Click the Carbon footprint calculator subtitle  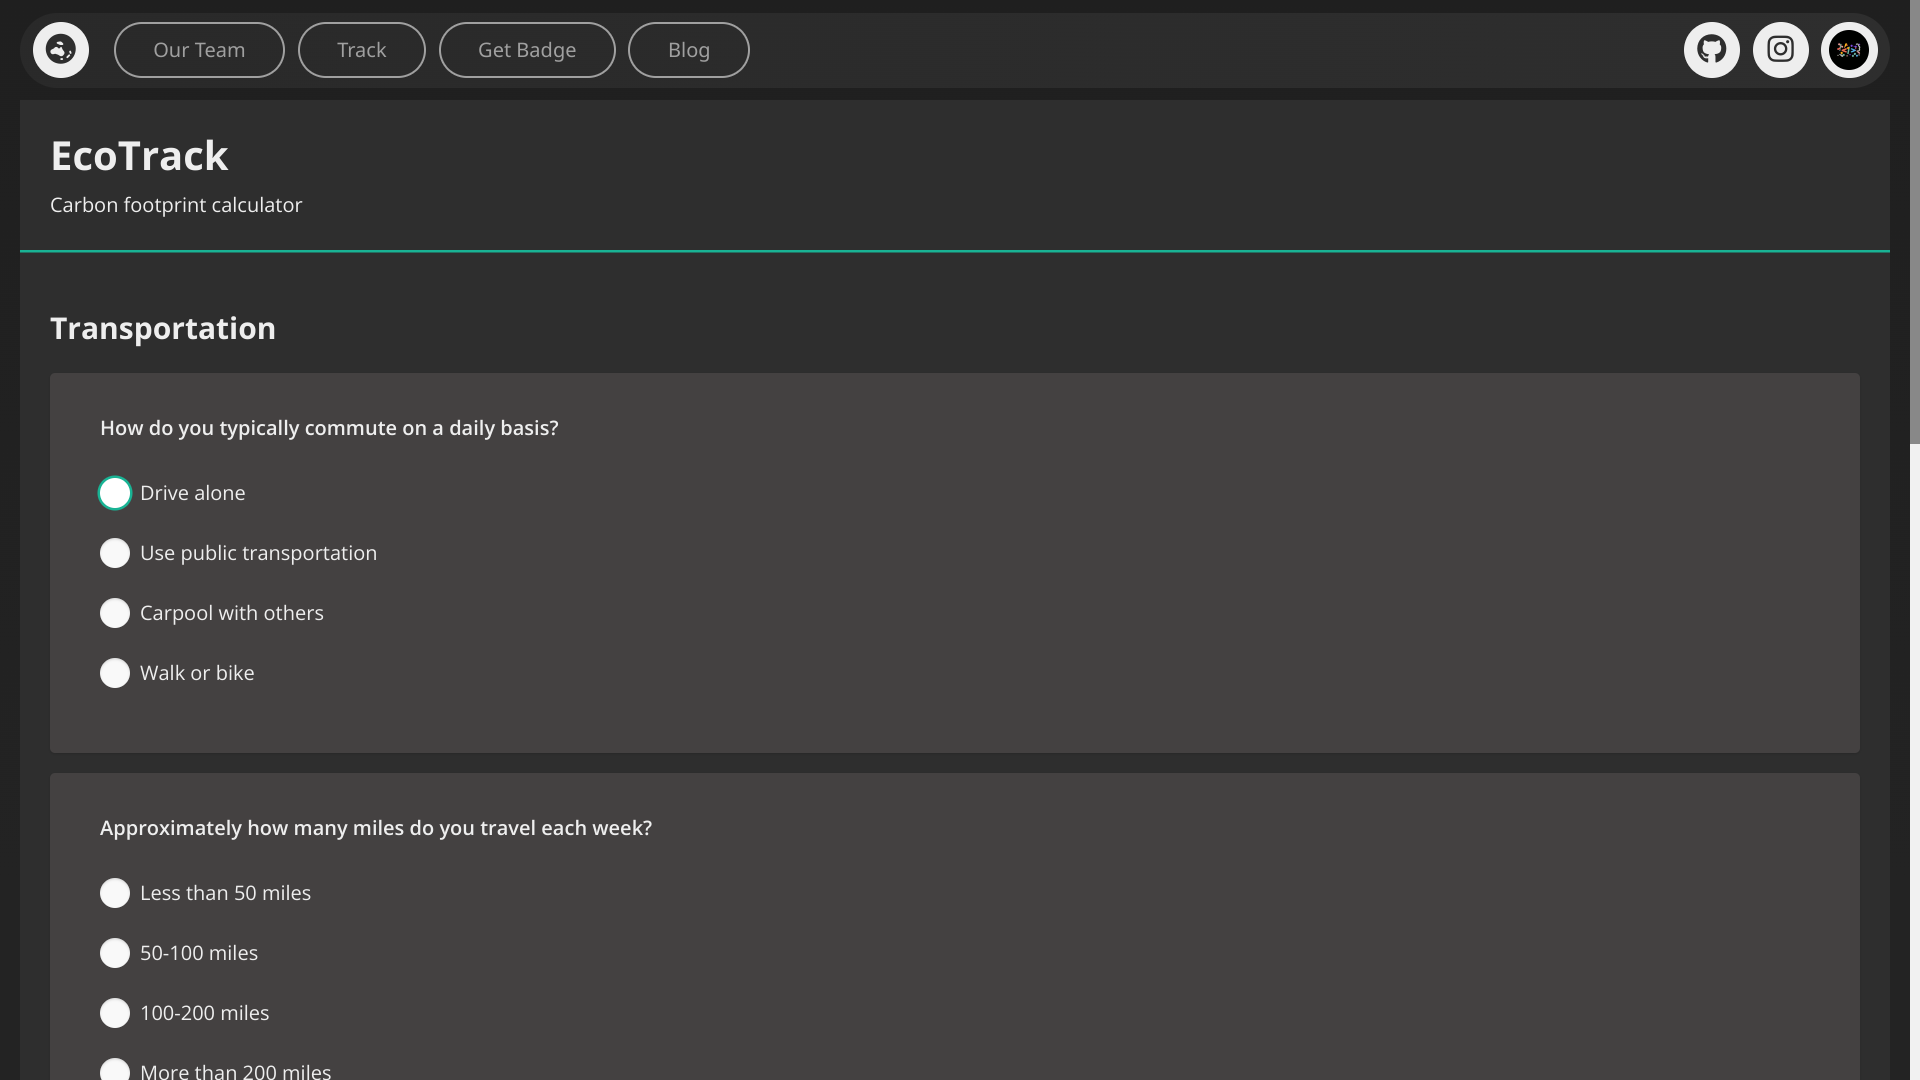176,205
